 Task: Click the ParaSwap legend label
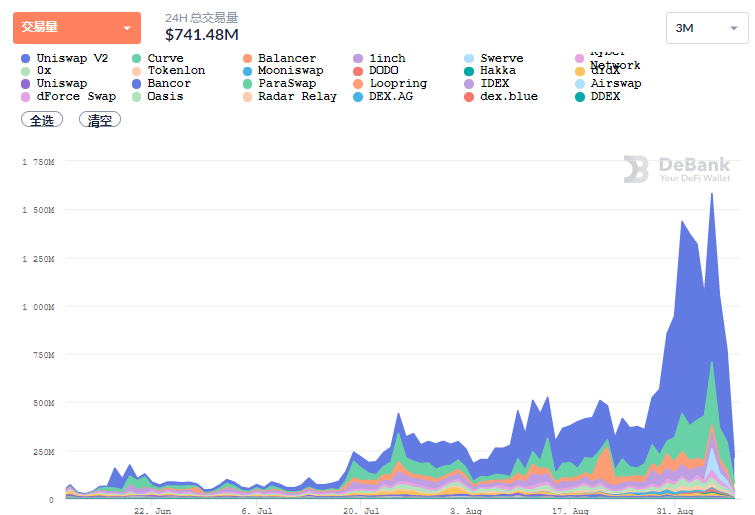point(287,83)
